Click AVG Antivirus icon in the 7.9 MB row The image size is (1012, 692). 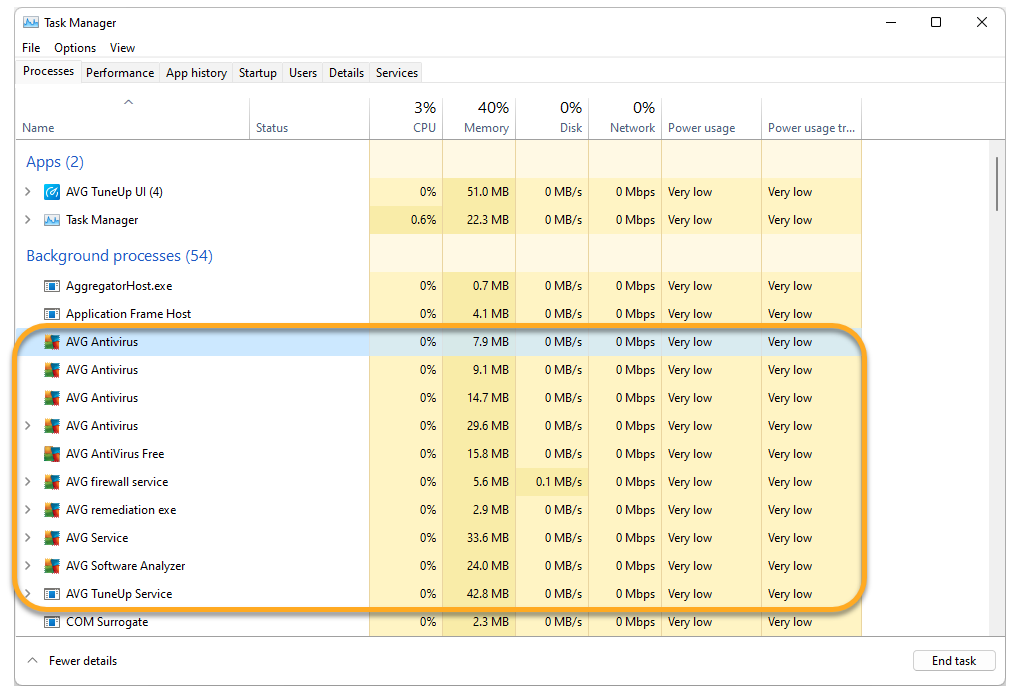click(52, 342)
